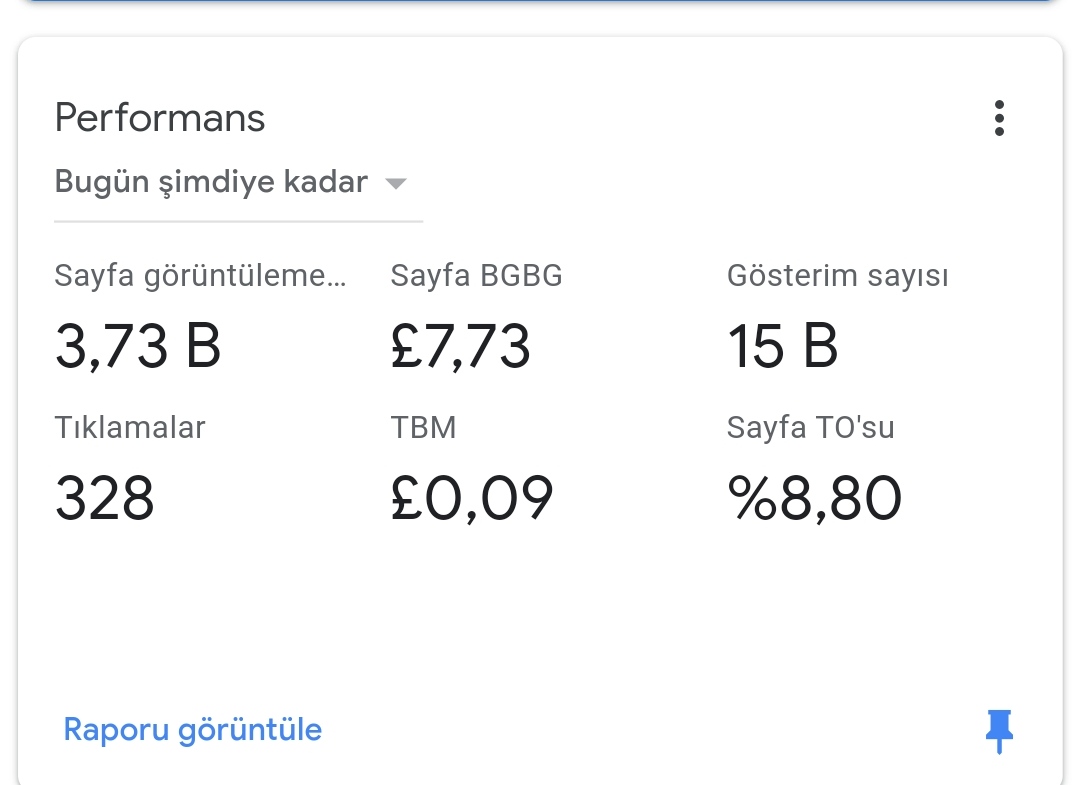Click the 'Sayfa görüntüleme...' metric label
This screenshot has height=785, width=1080.
click(x=200, y=276)
